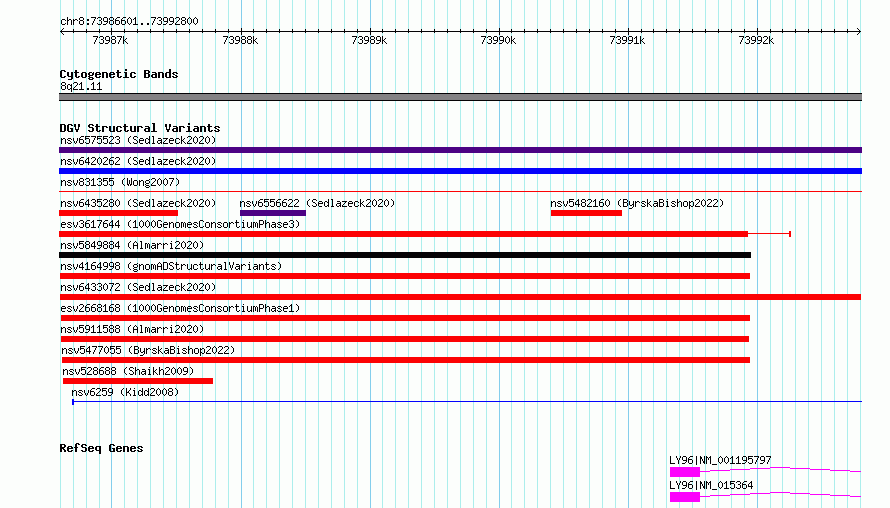890x508 pixels.
Task: Click the nsv5849884 (Almarri2020) label
Action: point(132,245)
